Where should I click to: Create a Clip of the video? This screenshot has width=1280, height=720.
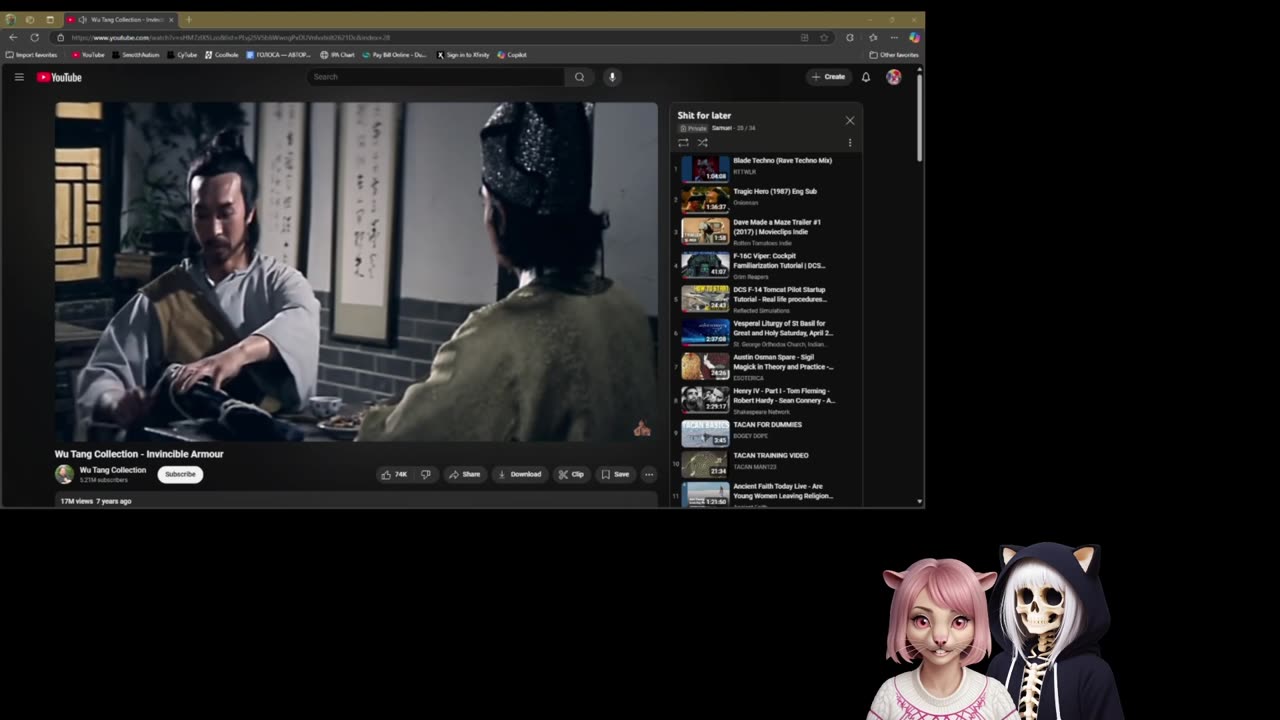pos(571,474)
